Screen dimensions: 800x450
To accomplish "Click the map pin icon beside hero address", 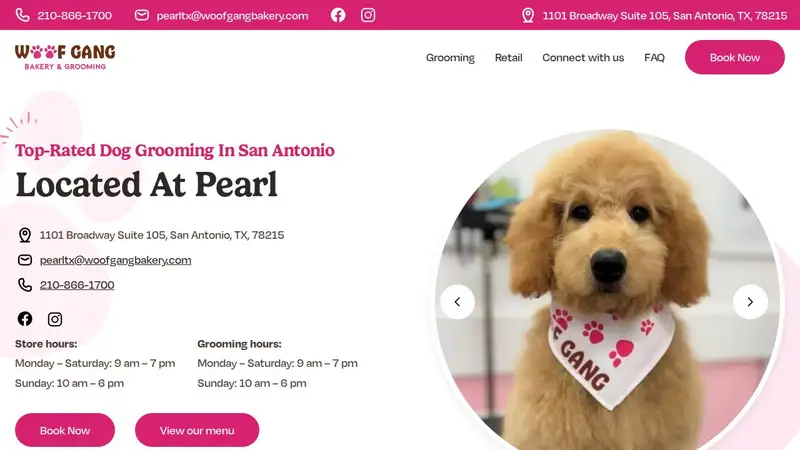I will tap(25, 235).
